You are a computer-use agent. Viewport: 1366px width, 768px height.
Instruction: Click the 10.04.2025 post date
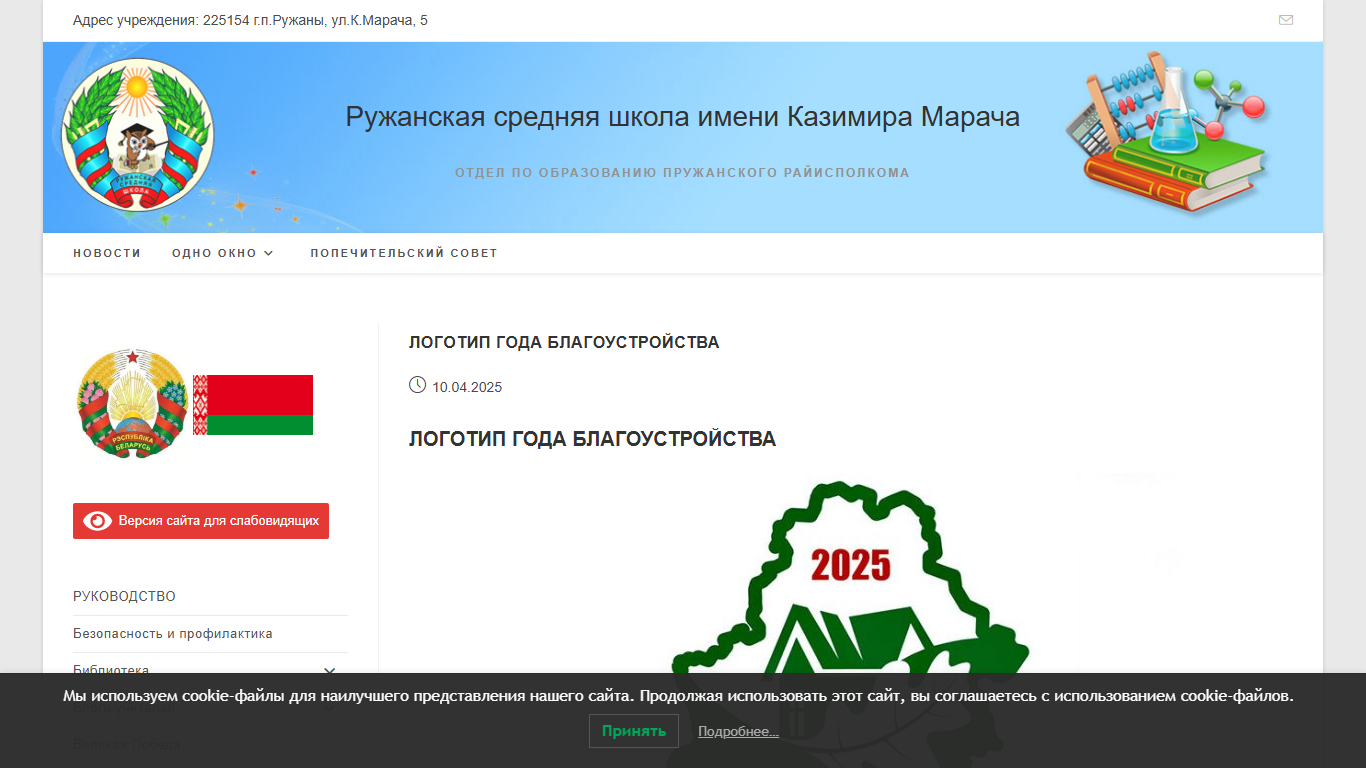click(x=467, y=387)
